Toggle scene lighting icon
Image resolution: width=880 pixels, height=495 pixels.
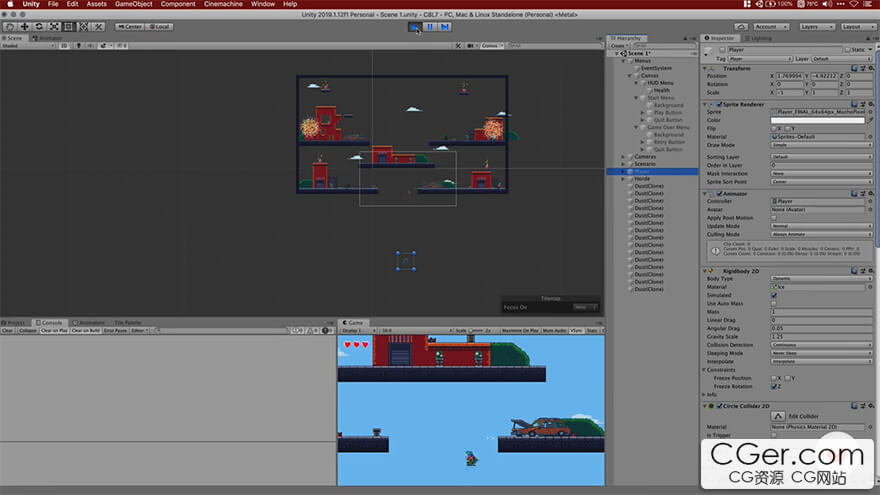(x=79, y=45)
